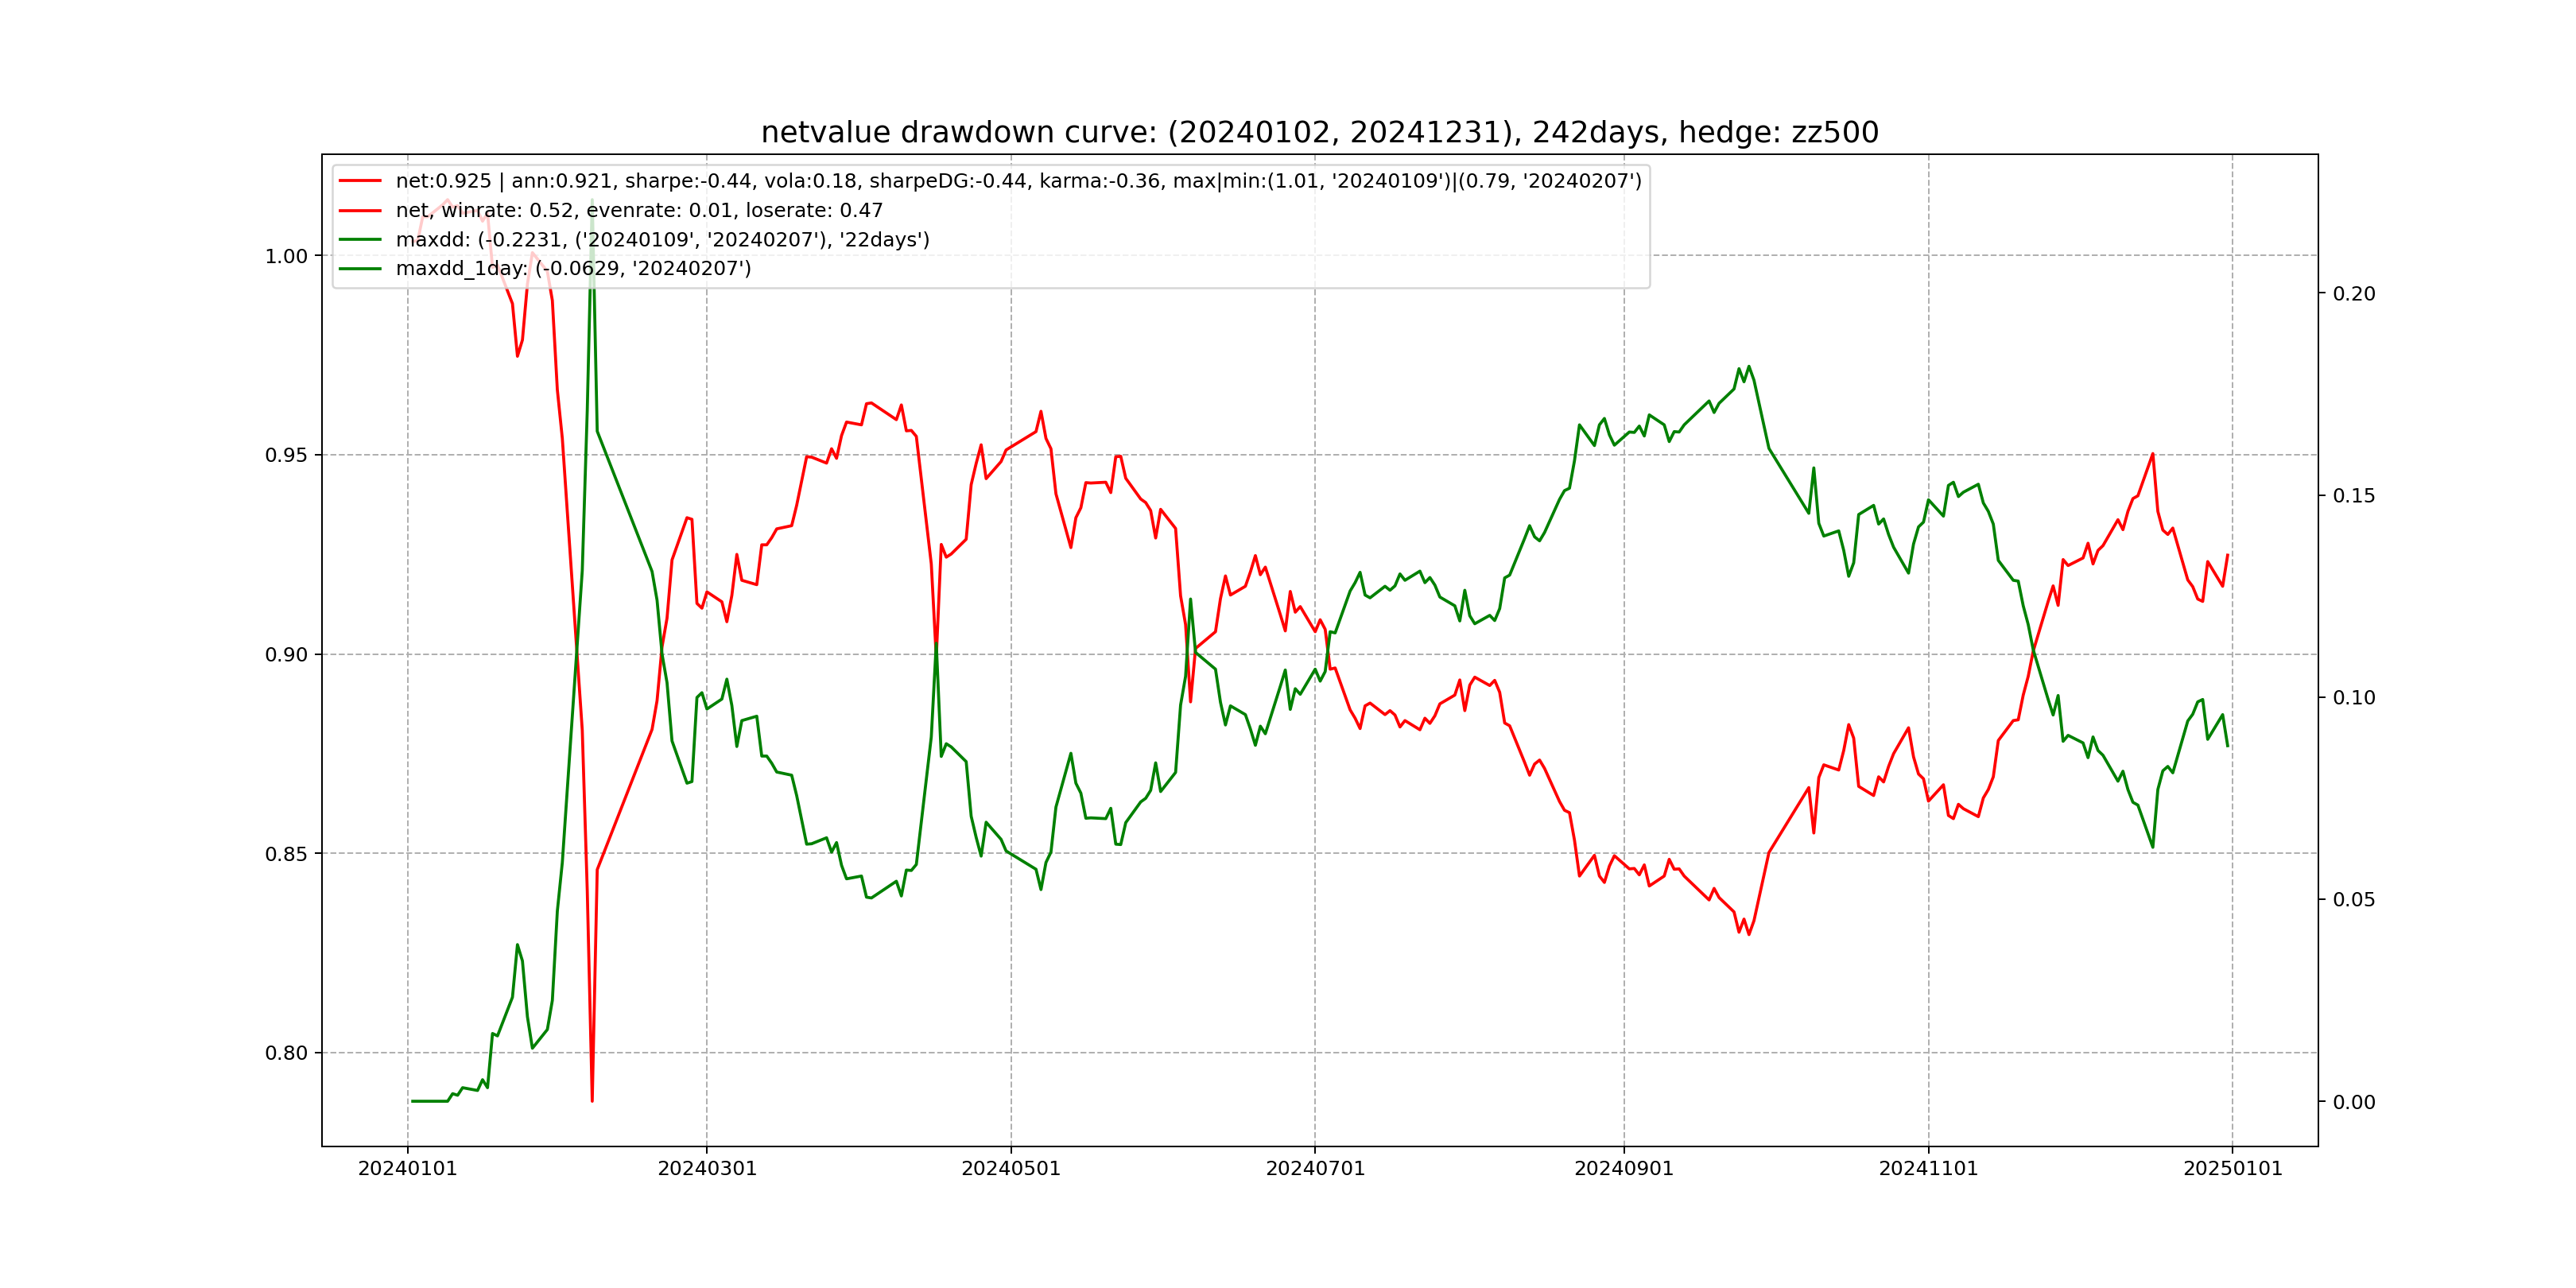Click green swatch beside maxdd legend entry
2576x1288 pixels.
[360, 240]
